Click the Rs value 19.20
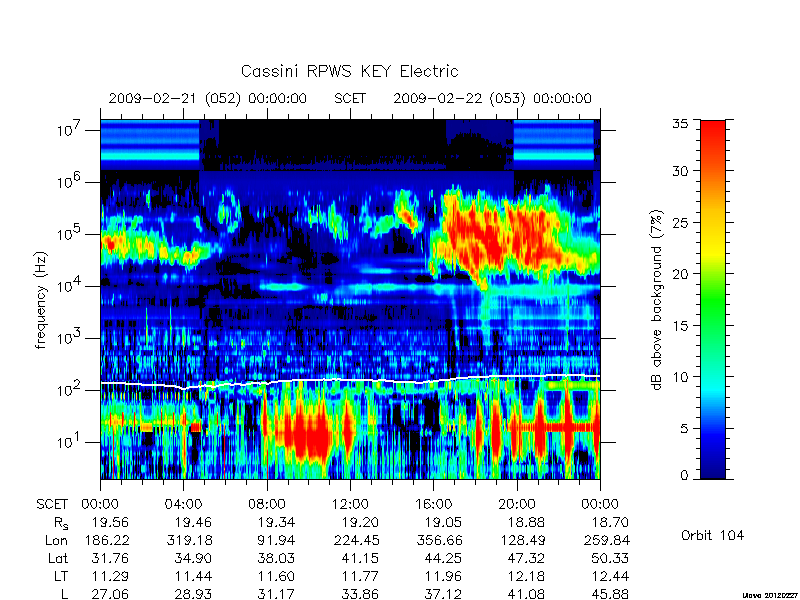800x600 pixels. pyautogui.click(x=360, y=522)
